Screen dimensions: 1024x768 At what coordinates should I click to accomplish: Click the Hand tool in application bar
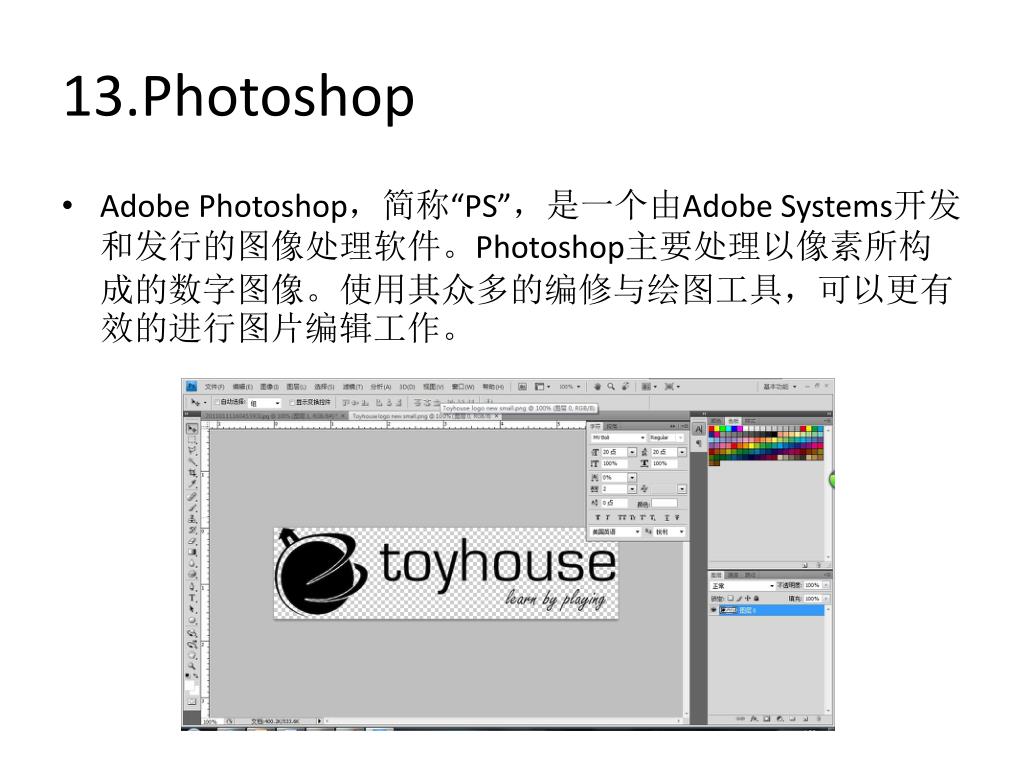point(598,387)
